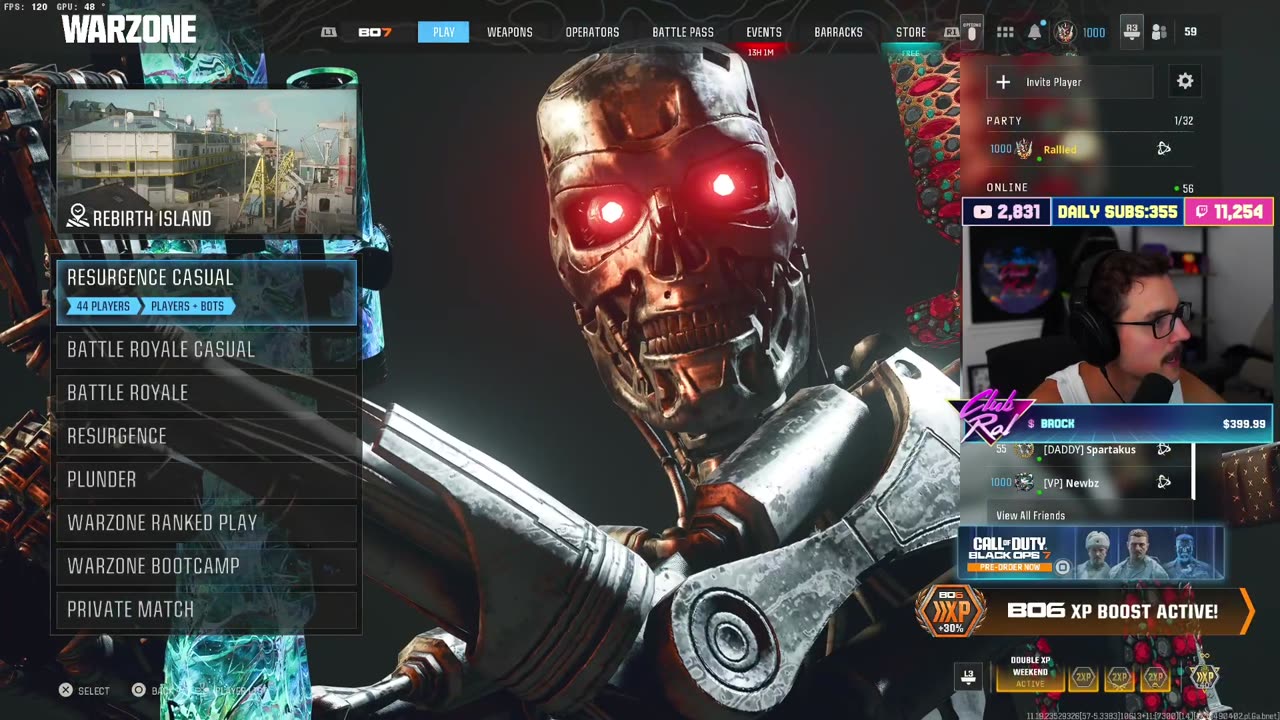The width and height of the screenshot is (1280, 720).
Task: Click platform icon next to Newbz
Action: click(1163, 482)
